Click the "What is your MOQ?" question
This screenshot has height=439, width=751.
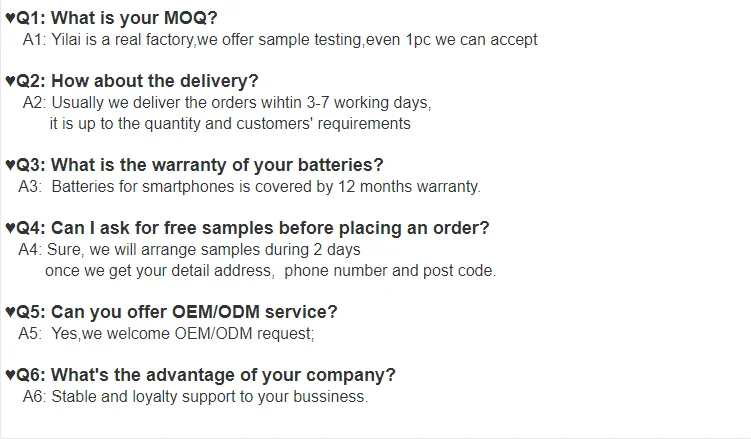[x=134, y=19]
